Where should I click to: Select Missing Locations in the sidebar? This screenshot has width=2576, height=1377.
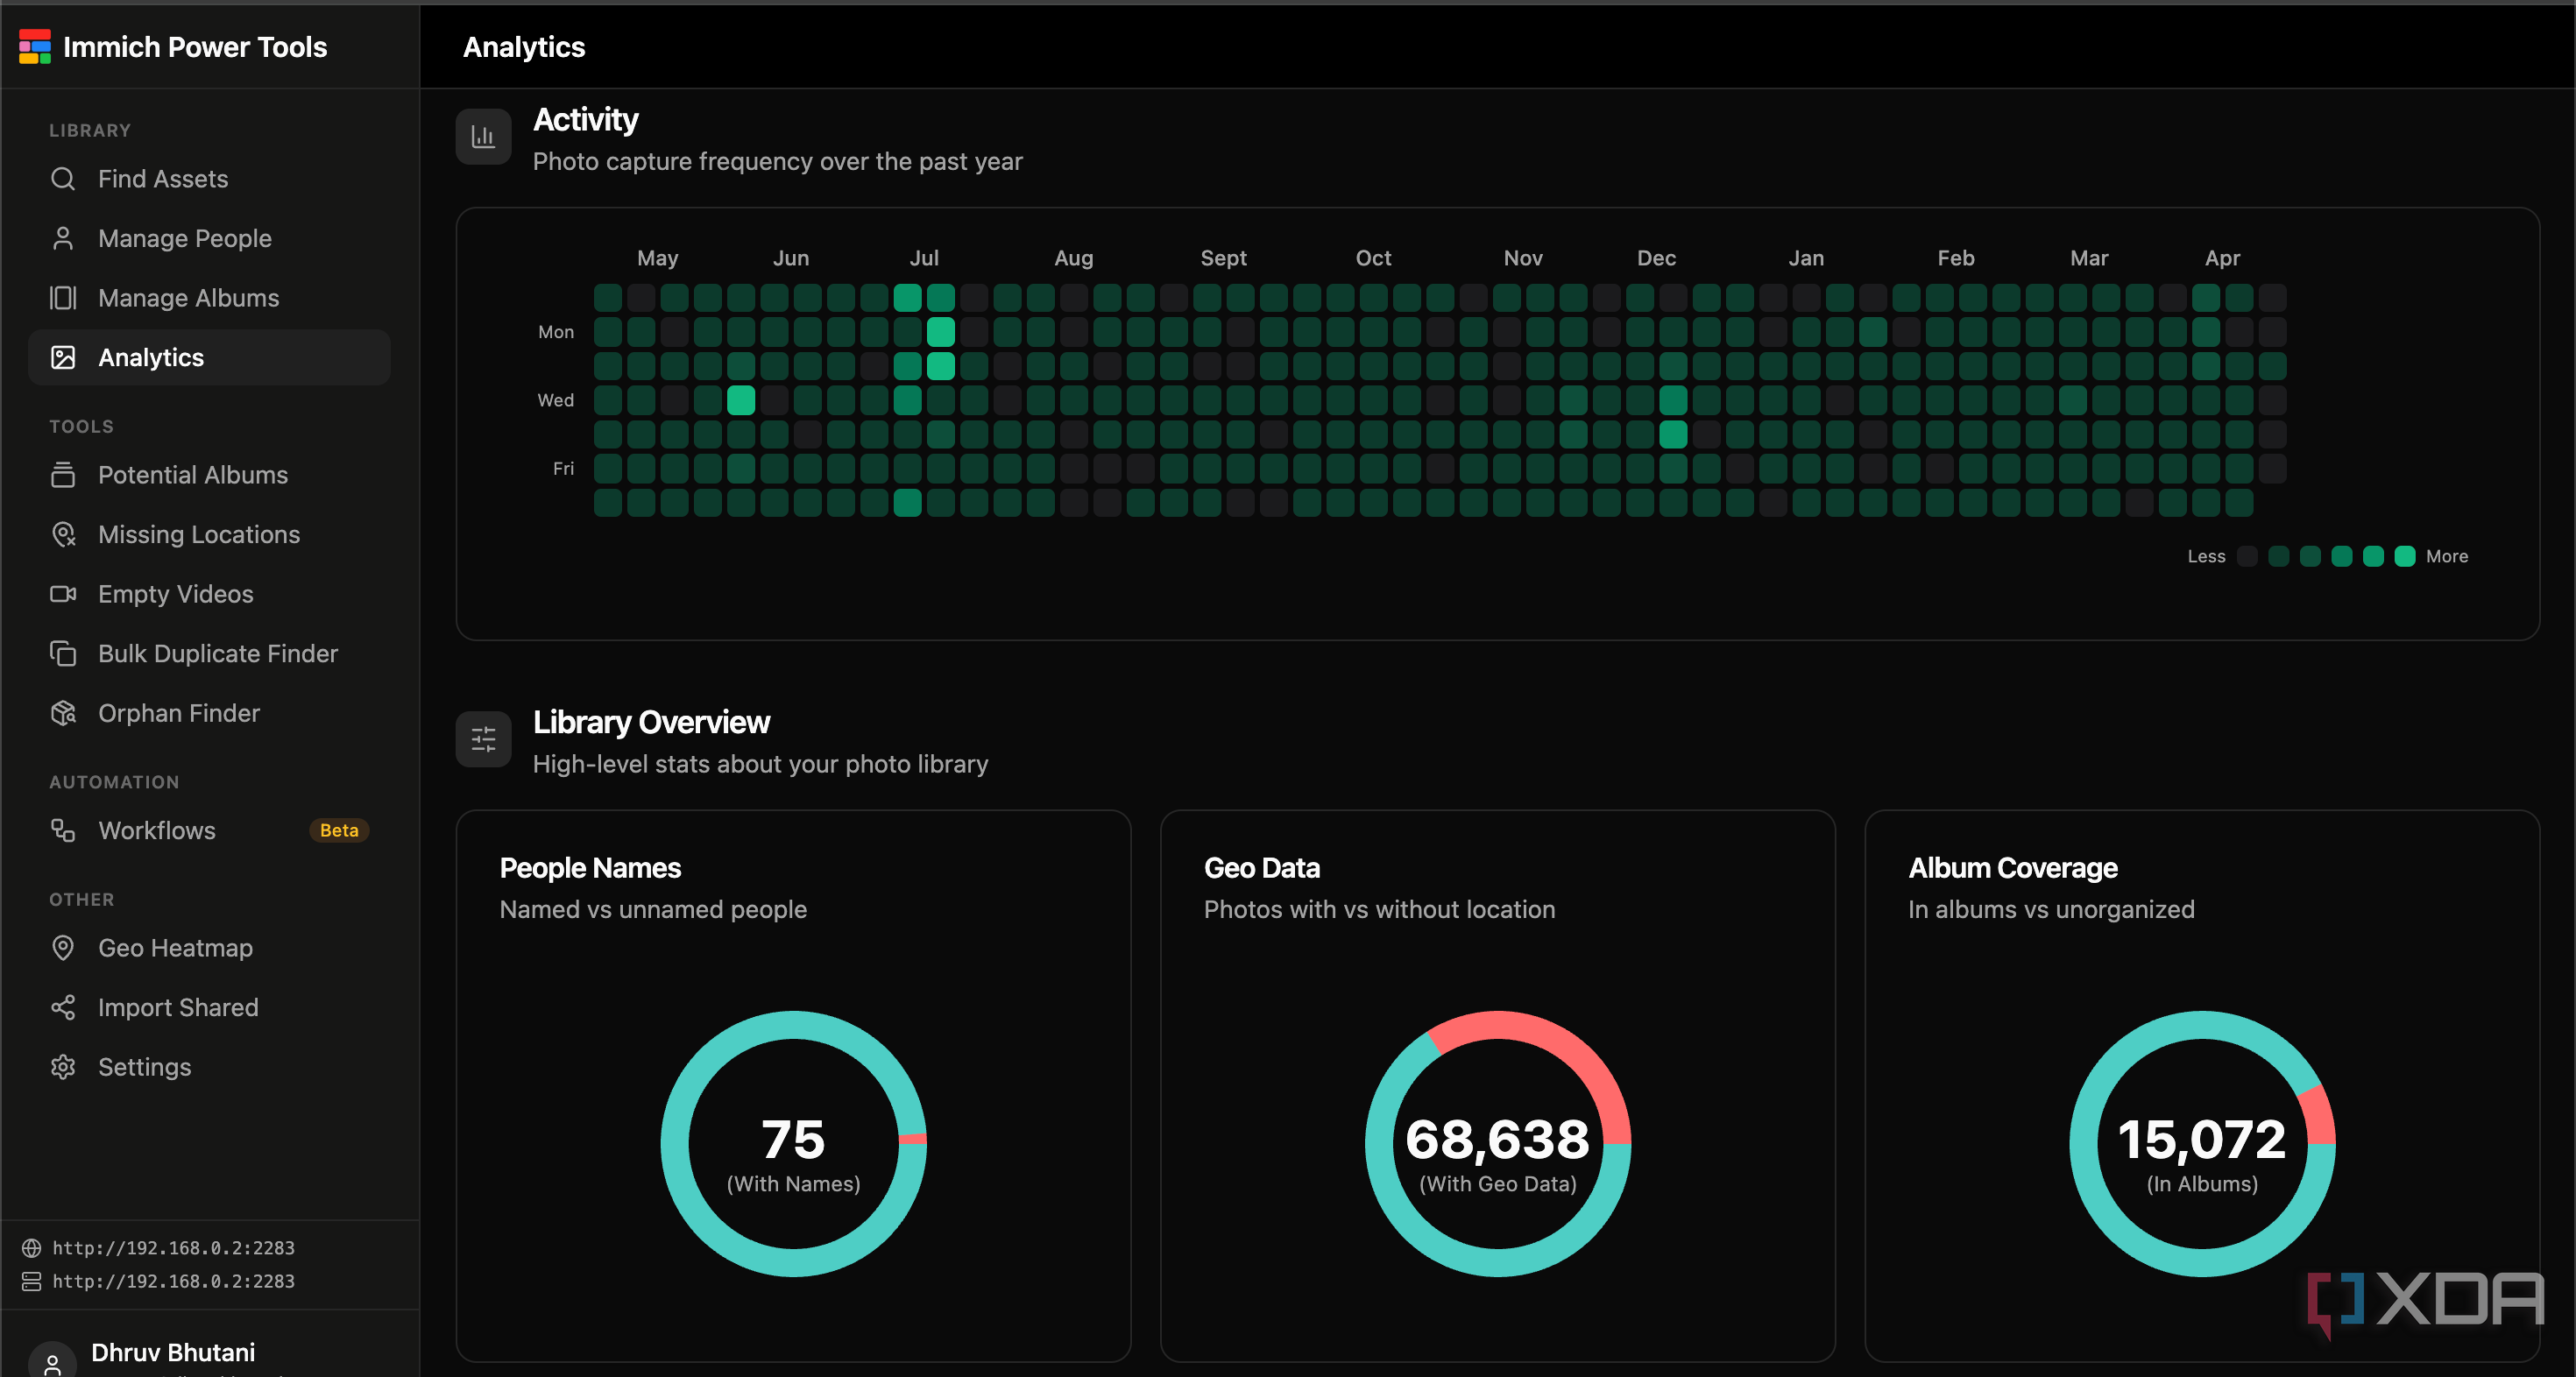tap(209, 535)
